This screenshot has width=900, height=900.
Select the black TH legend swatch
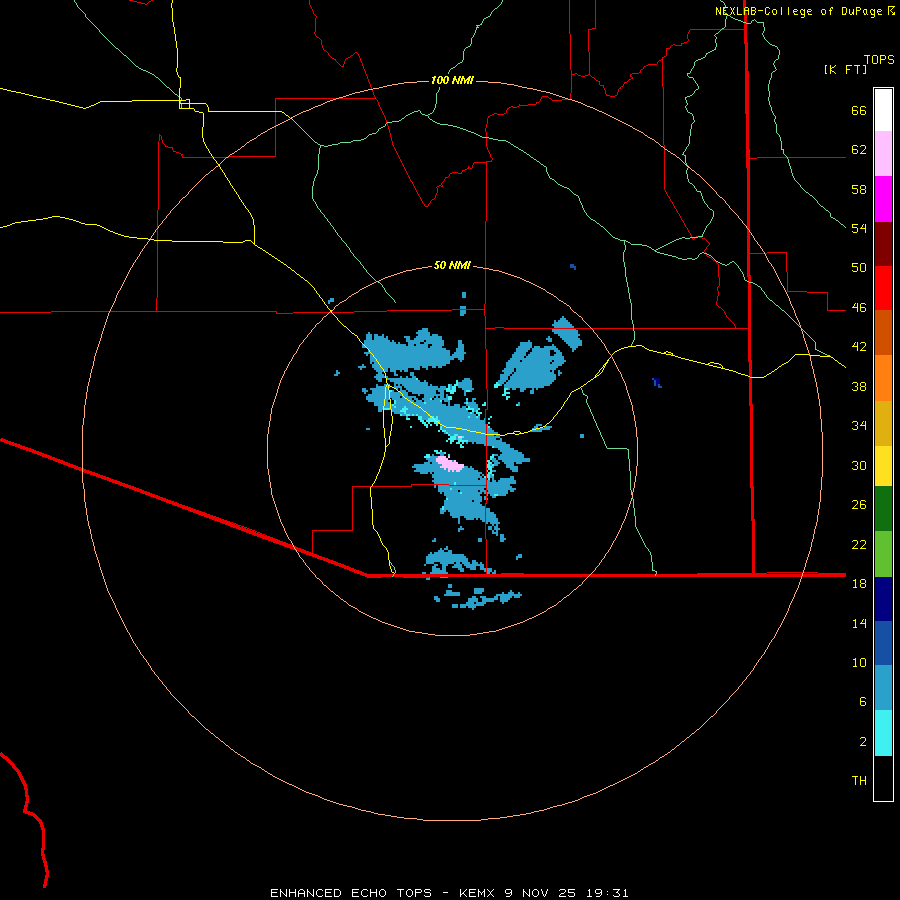pyautogui.click(x=883, y=778)
